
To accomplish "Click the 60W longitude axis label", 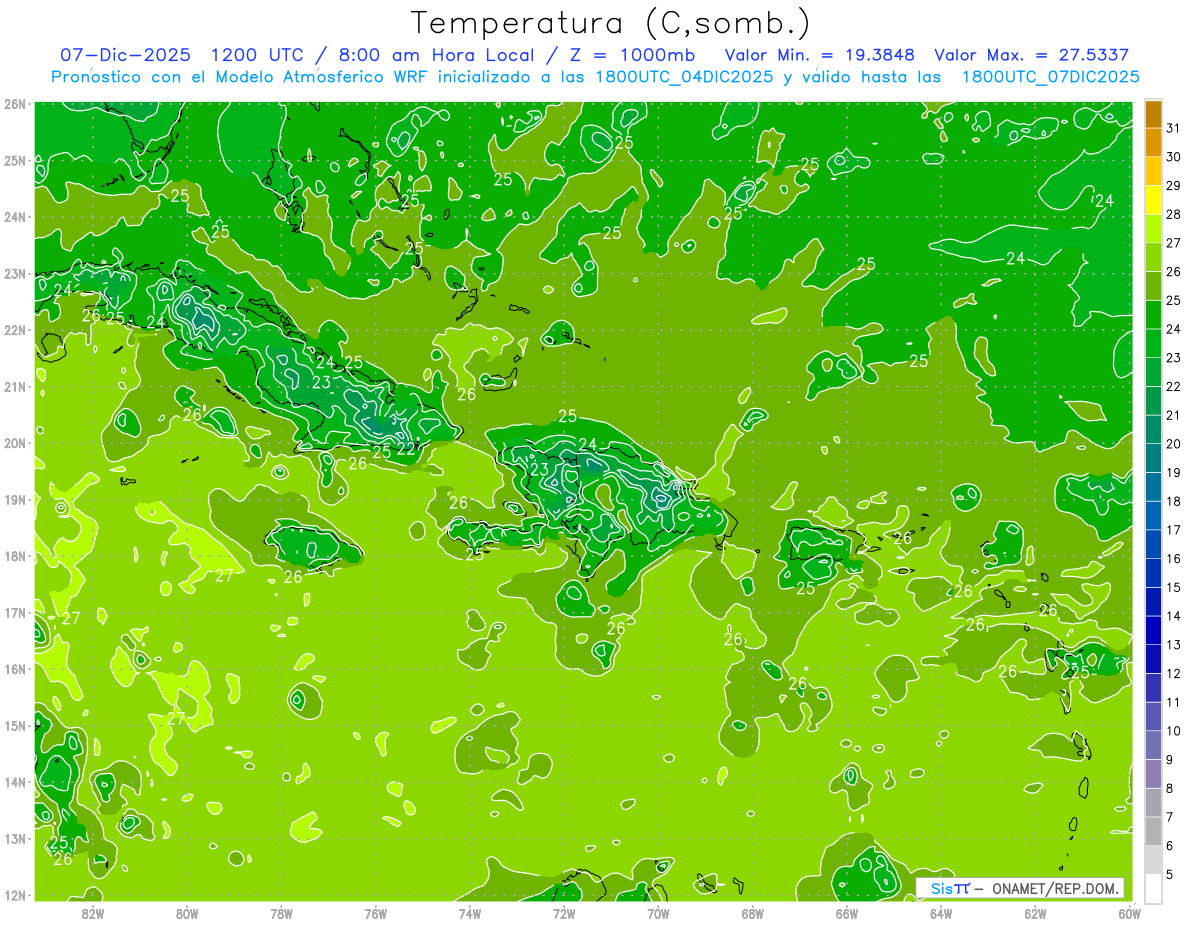I will pos(1130,913).
